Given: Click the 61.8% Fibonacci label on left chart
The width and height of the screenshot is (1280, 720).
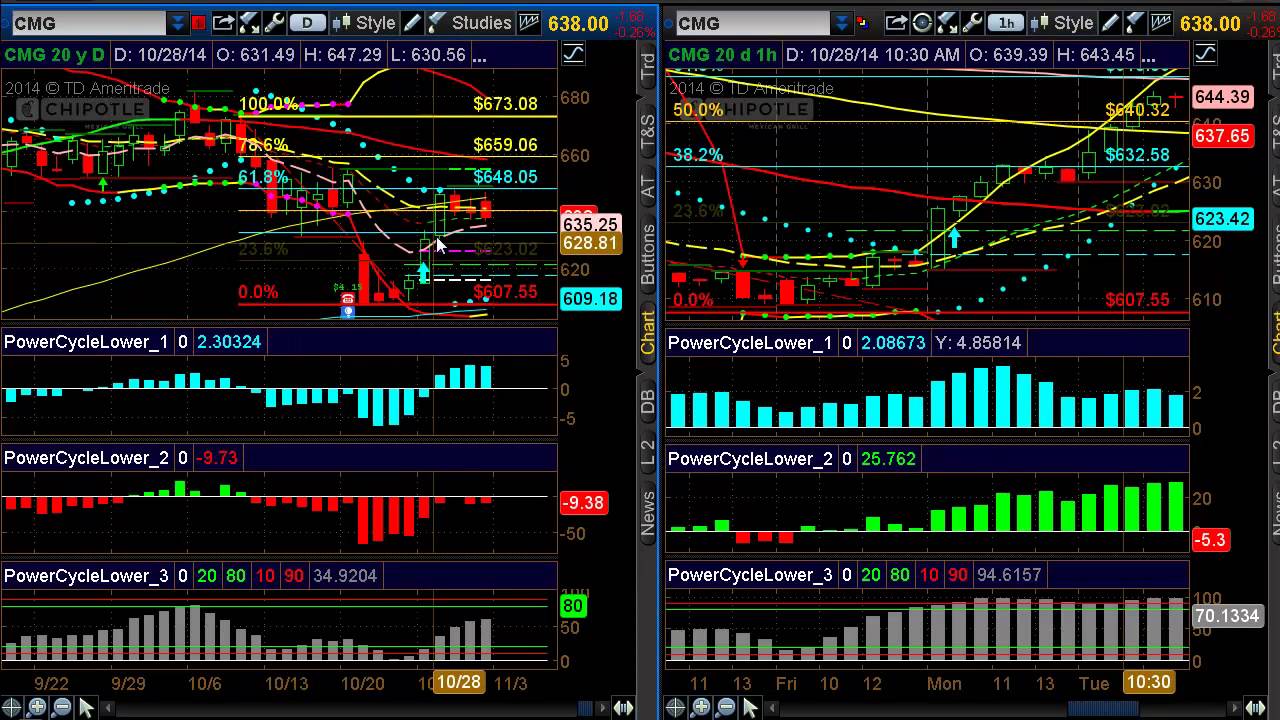Looking at the screenshot, I should [263, 177].
